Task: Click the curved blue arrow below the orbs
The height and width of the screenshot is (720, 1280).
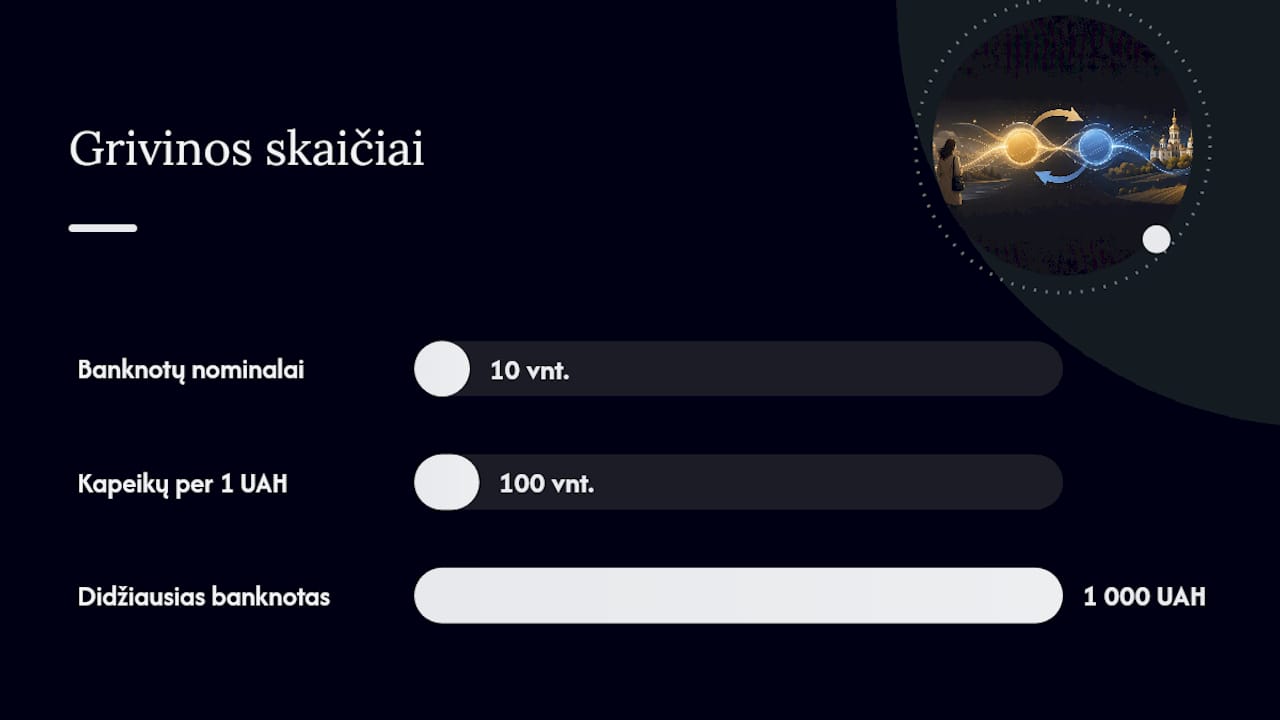Action: (1060, 173)
